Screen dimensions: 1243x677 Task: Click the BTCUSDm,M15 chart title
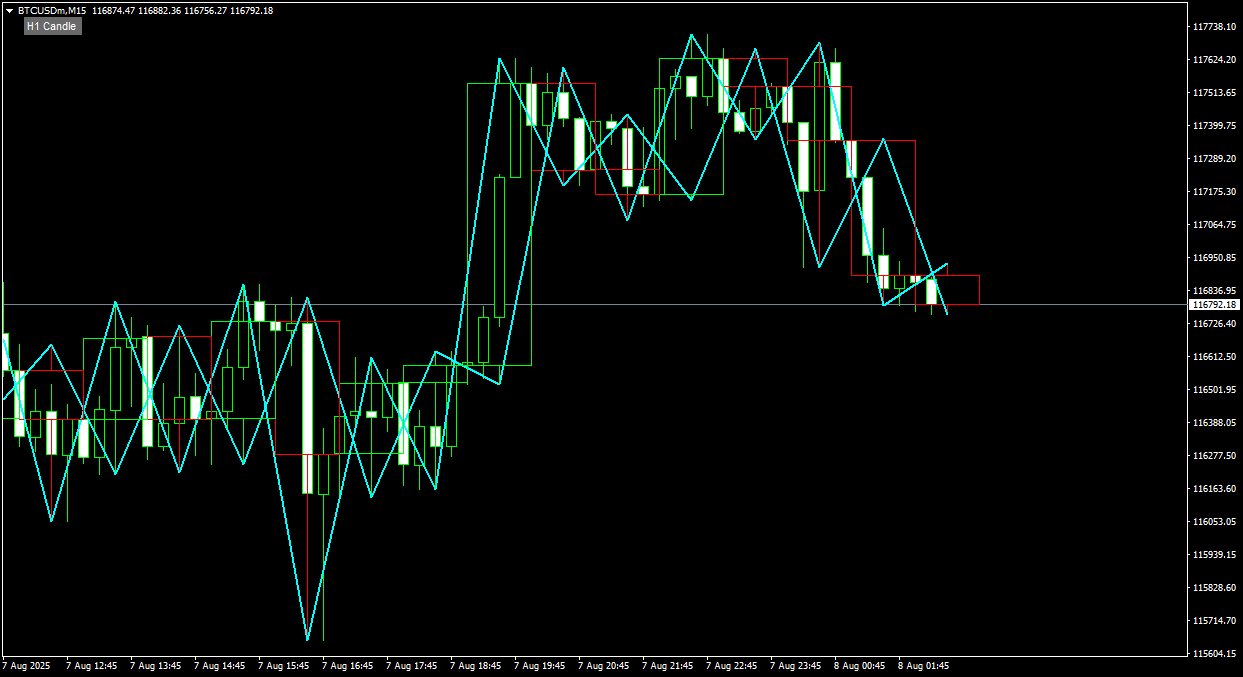click(x=51, y=11)
